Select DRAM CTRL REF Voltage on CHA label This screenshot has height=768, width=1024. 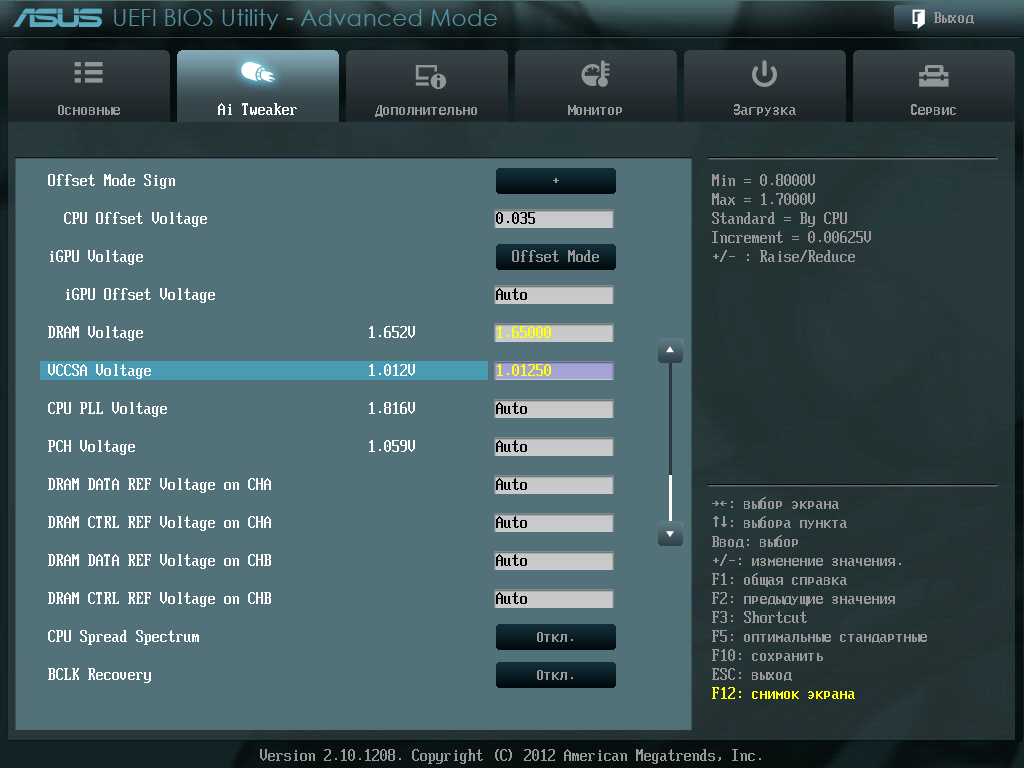click(159, 522)
